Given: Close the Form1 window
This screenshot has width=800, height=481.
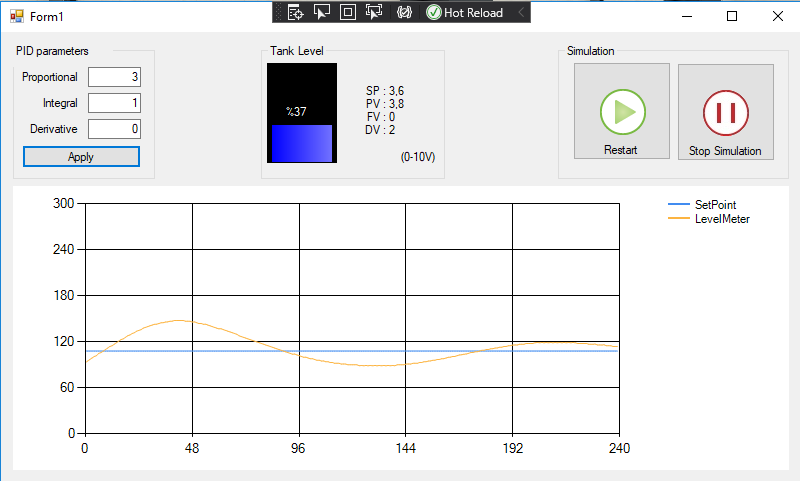Looking at the screenshot, I should coord(778,16).
